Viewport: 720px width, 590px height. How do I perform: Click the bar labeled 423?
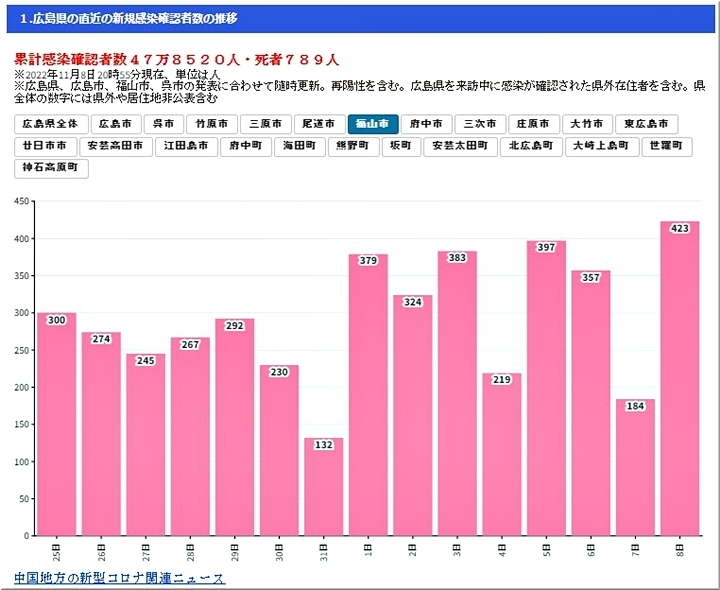(x=679, y=380)
